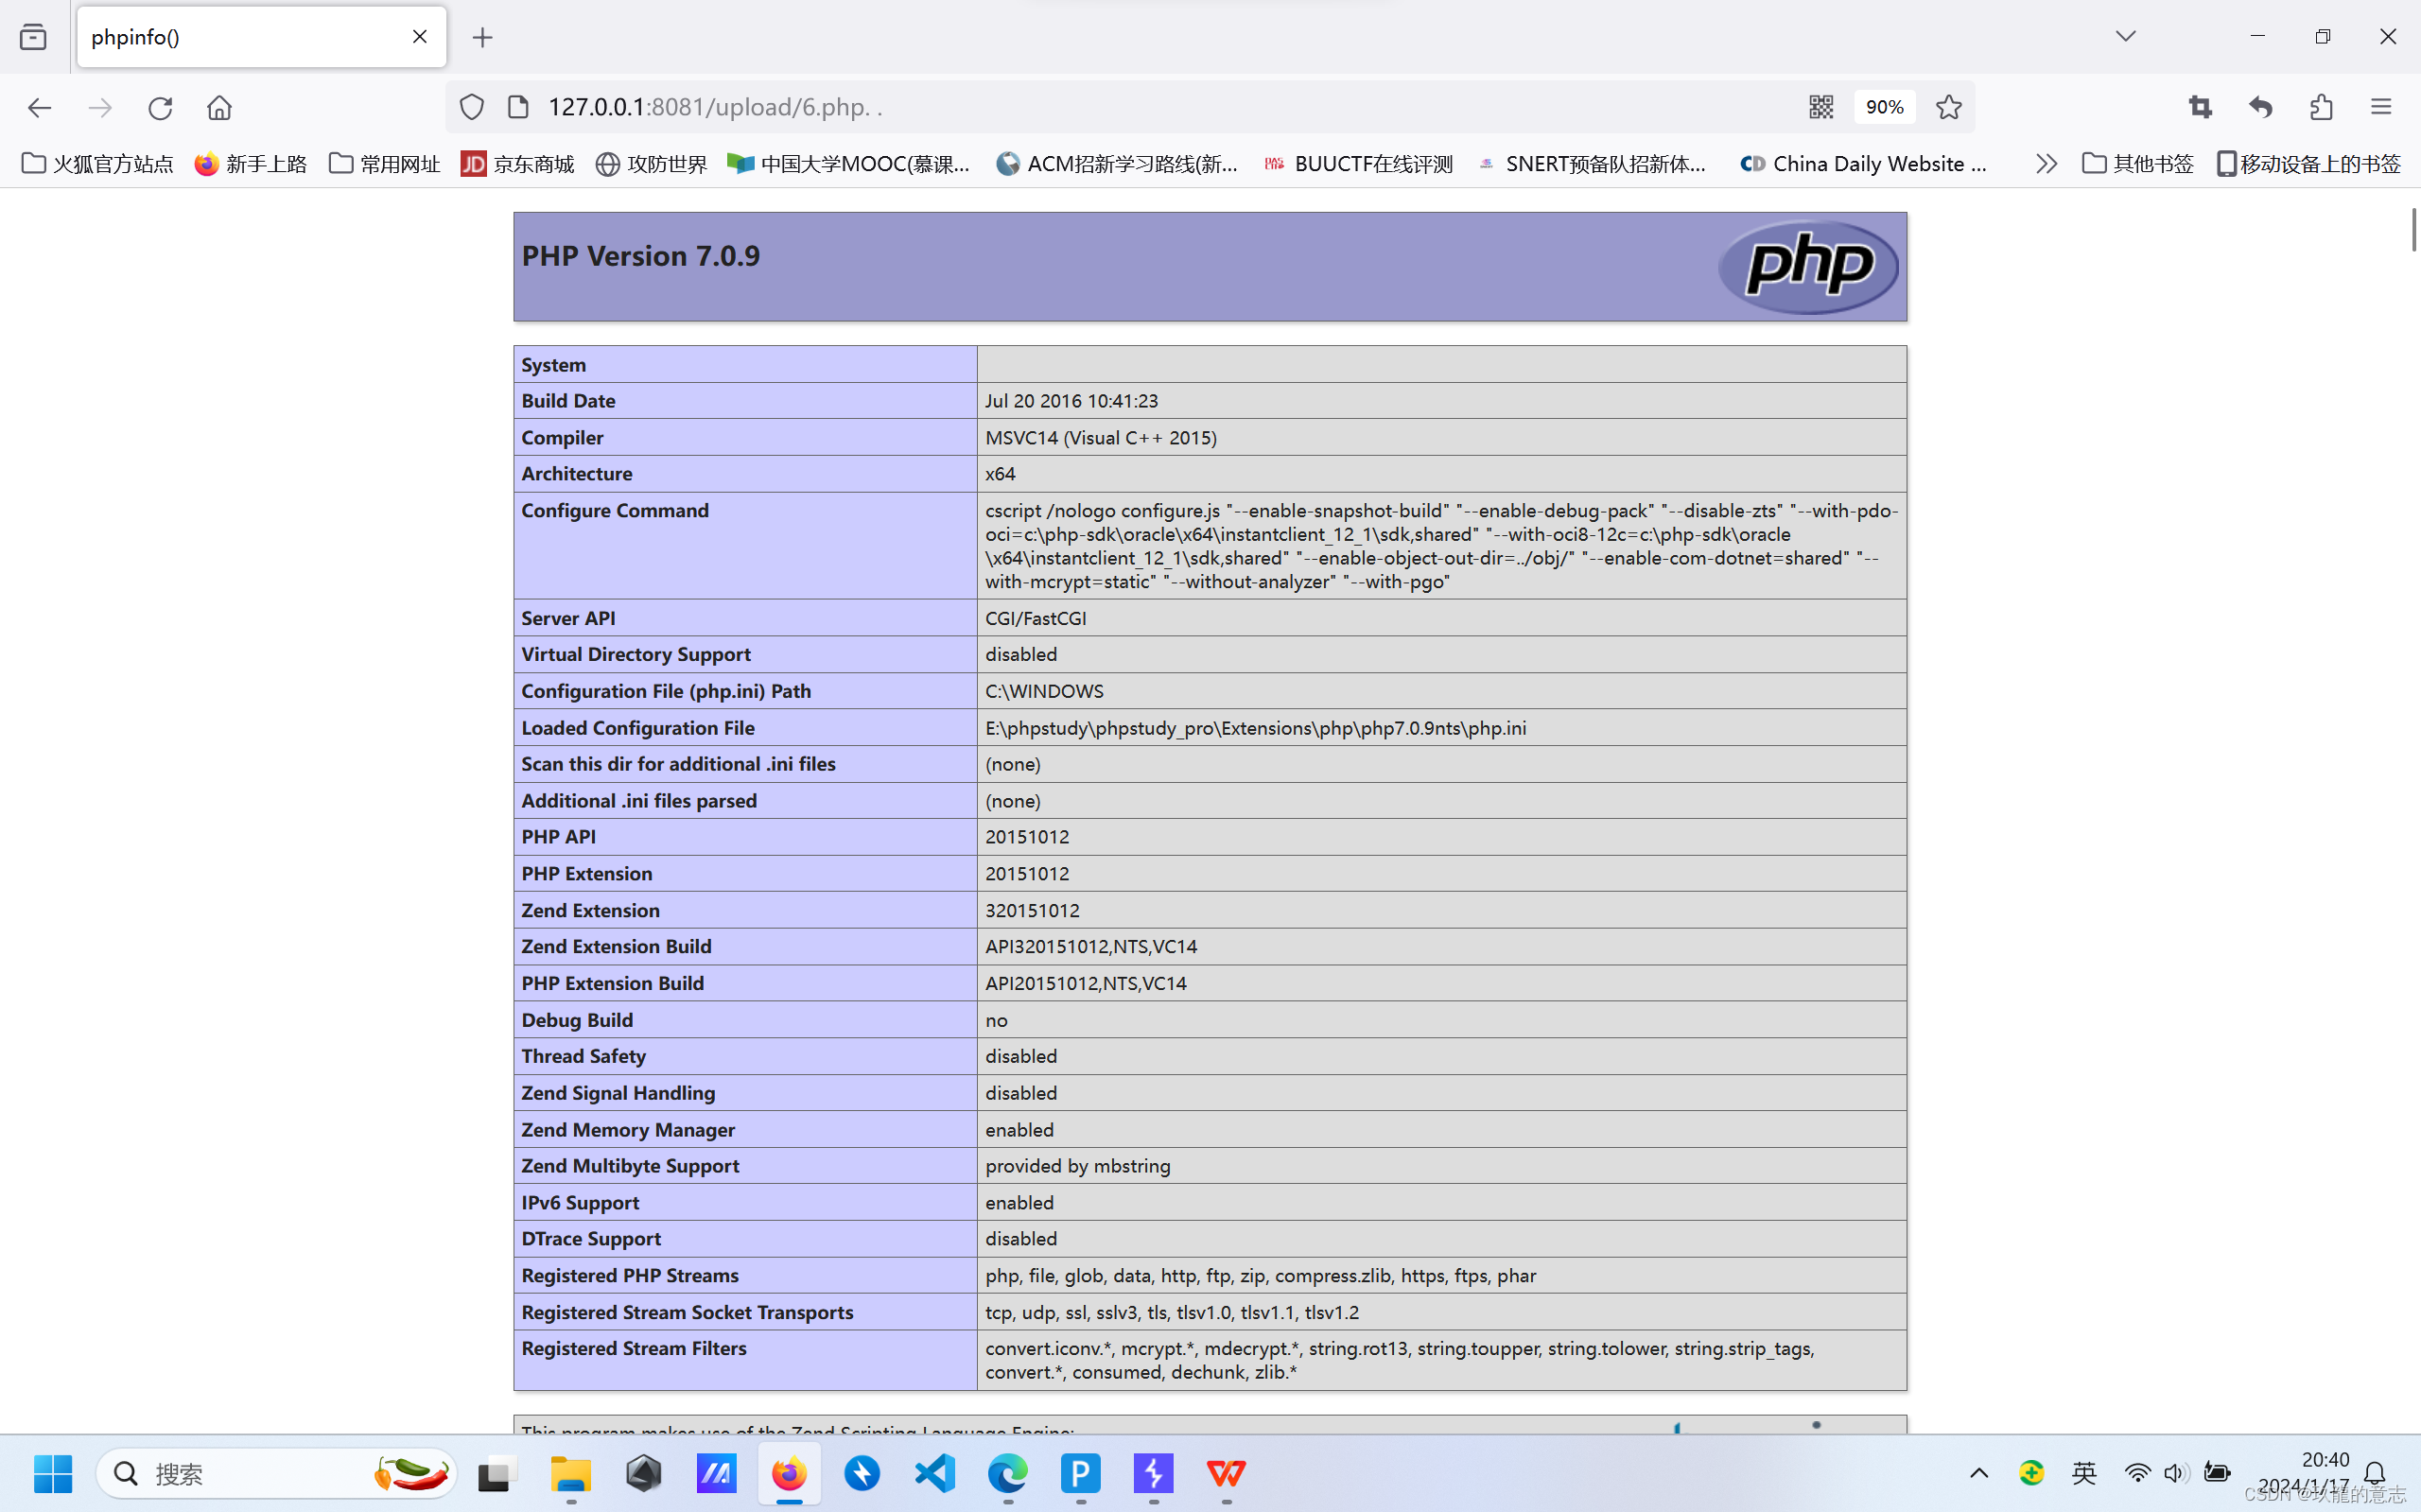The height and width of the screenshot is (1512, 2421).
Task: Bookmark this page with the star
Action: 1948,107
